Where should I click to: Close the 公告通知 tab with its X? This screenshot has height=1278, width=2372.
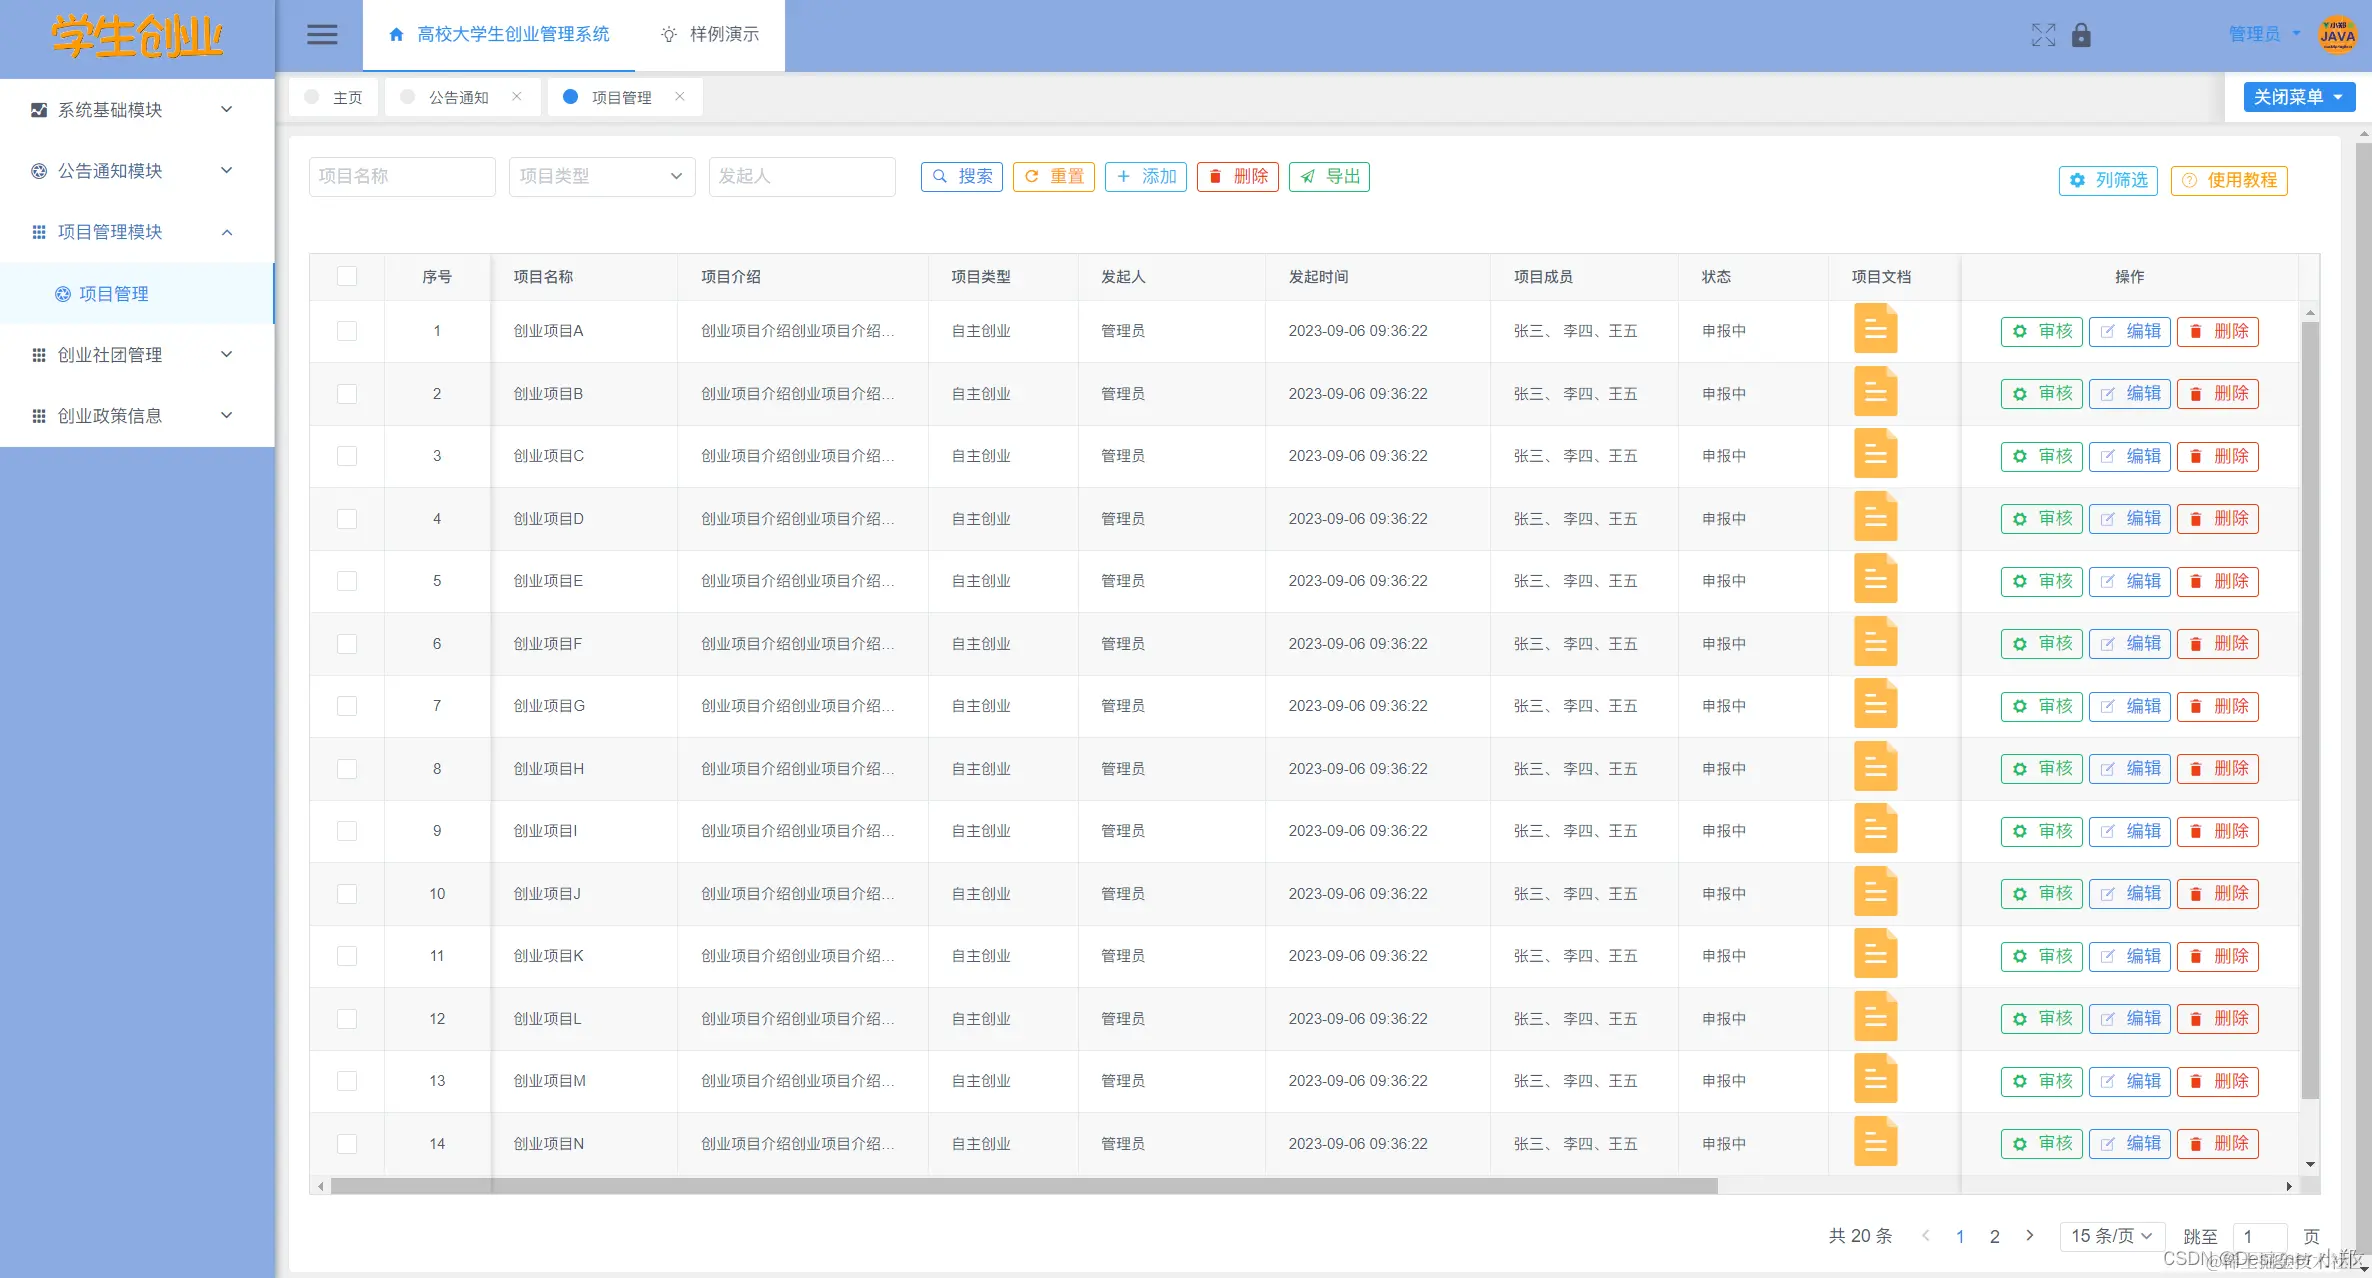(517, 96)
